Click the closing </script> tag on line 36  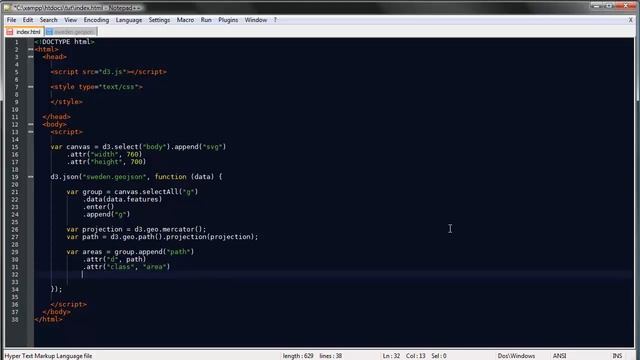click(x=69, y=304)
